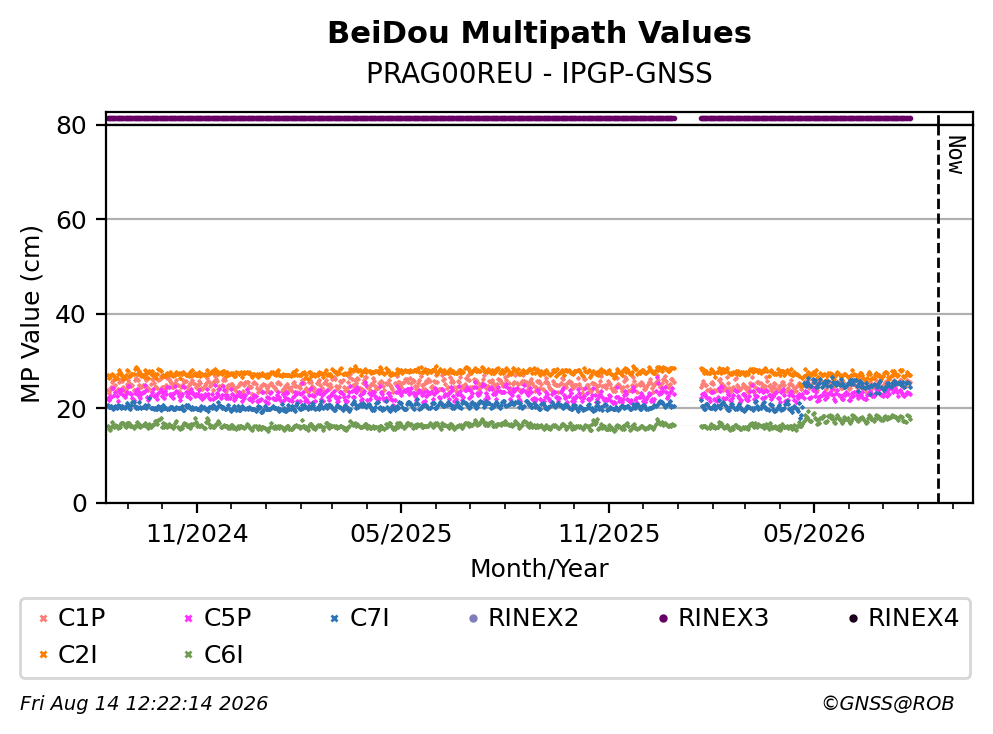Viewport: 993px width, 734px height.
Task: Click the 20 y-axis tick label
Action: [71, 408]
